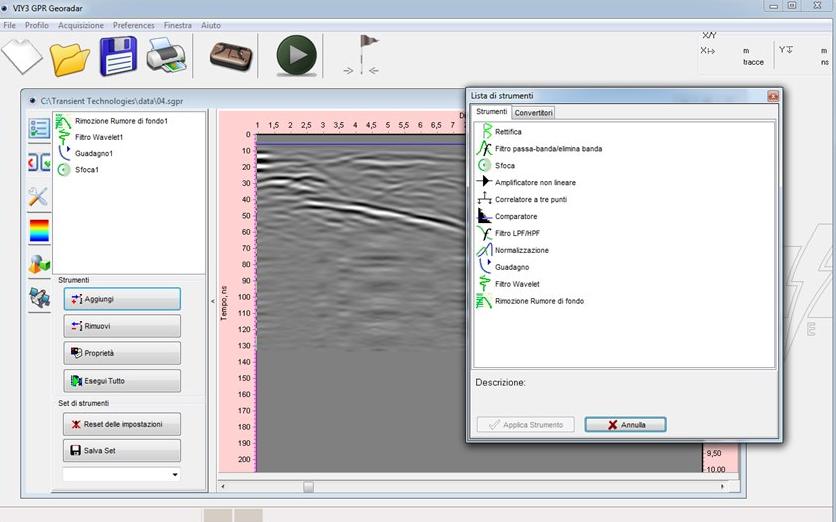Collapse the left panel with the arrow
This screenshot has width=836, height=522.
[x=211, y=300]
